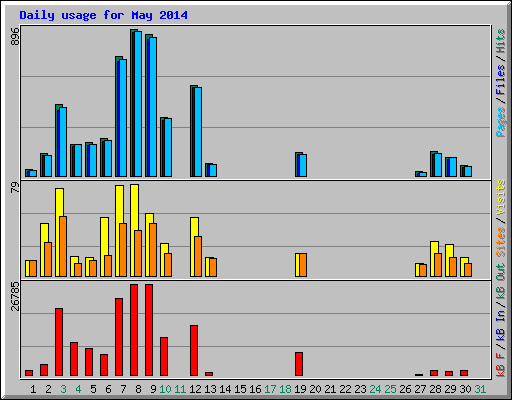Click the "Daily usage for May 2014" title
The image size is (512, 400).
click(x=103, y=15)
